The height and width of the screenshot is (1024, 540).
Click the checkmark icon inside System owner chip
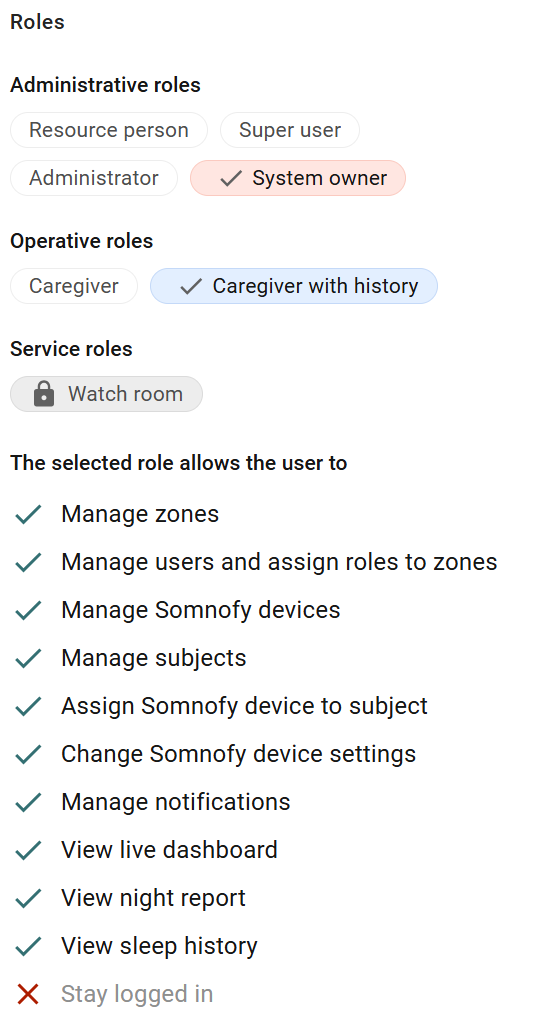coord(230,178)
